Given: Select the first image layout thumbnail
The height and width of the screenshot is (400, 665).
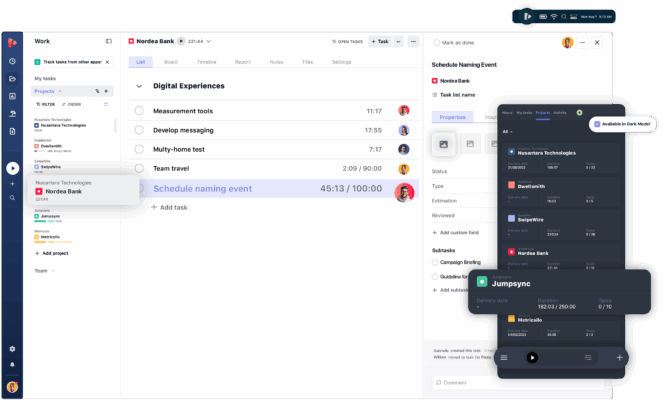Looking at the screenshot, I should pyautogui.click(x=444, y=144).
